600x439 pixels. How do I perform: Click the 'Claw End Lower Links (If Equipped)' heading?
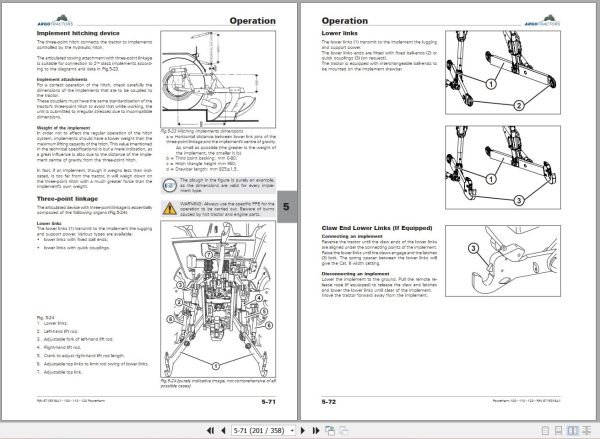[377, 228]
